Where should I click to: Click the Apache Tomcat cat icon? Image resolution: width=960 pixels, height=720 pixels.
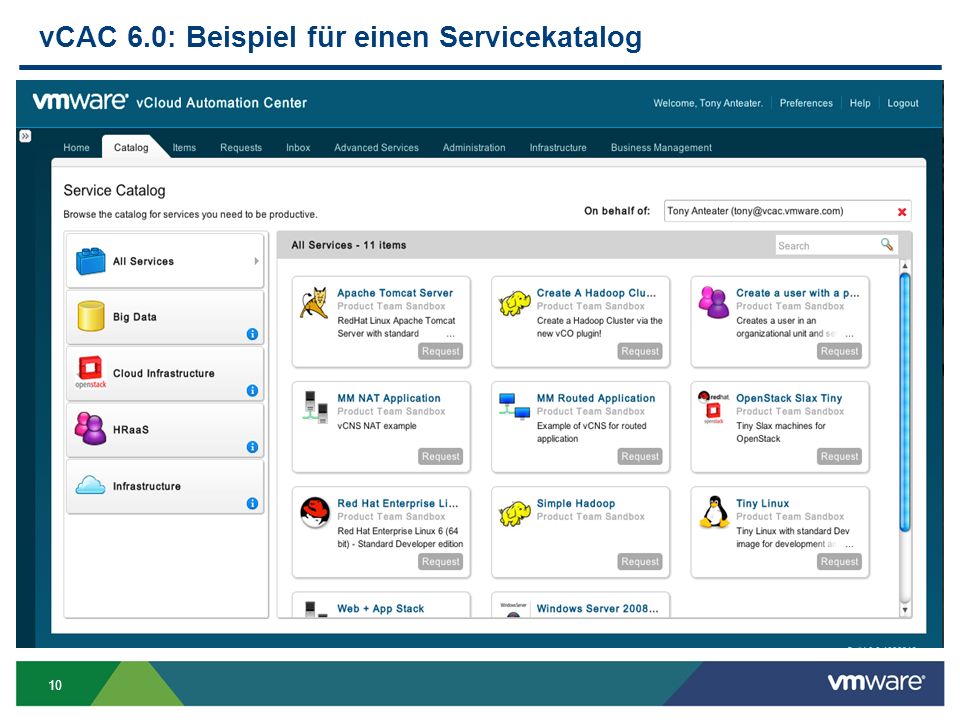[x=314, y=302]
